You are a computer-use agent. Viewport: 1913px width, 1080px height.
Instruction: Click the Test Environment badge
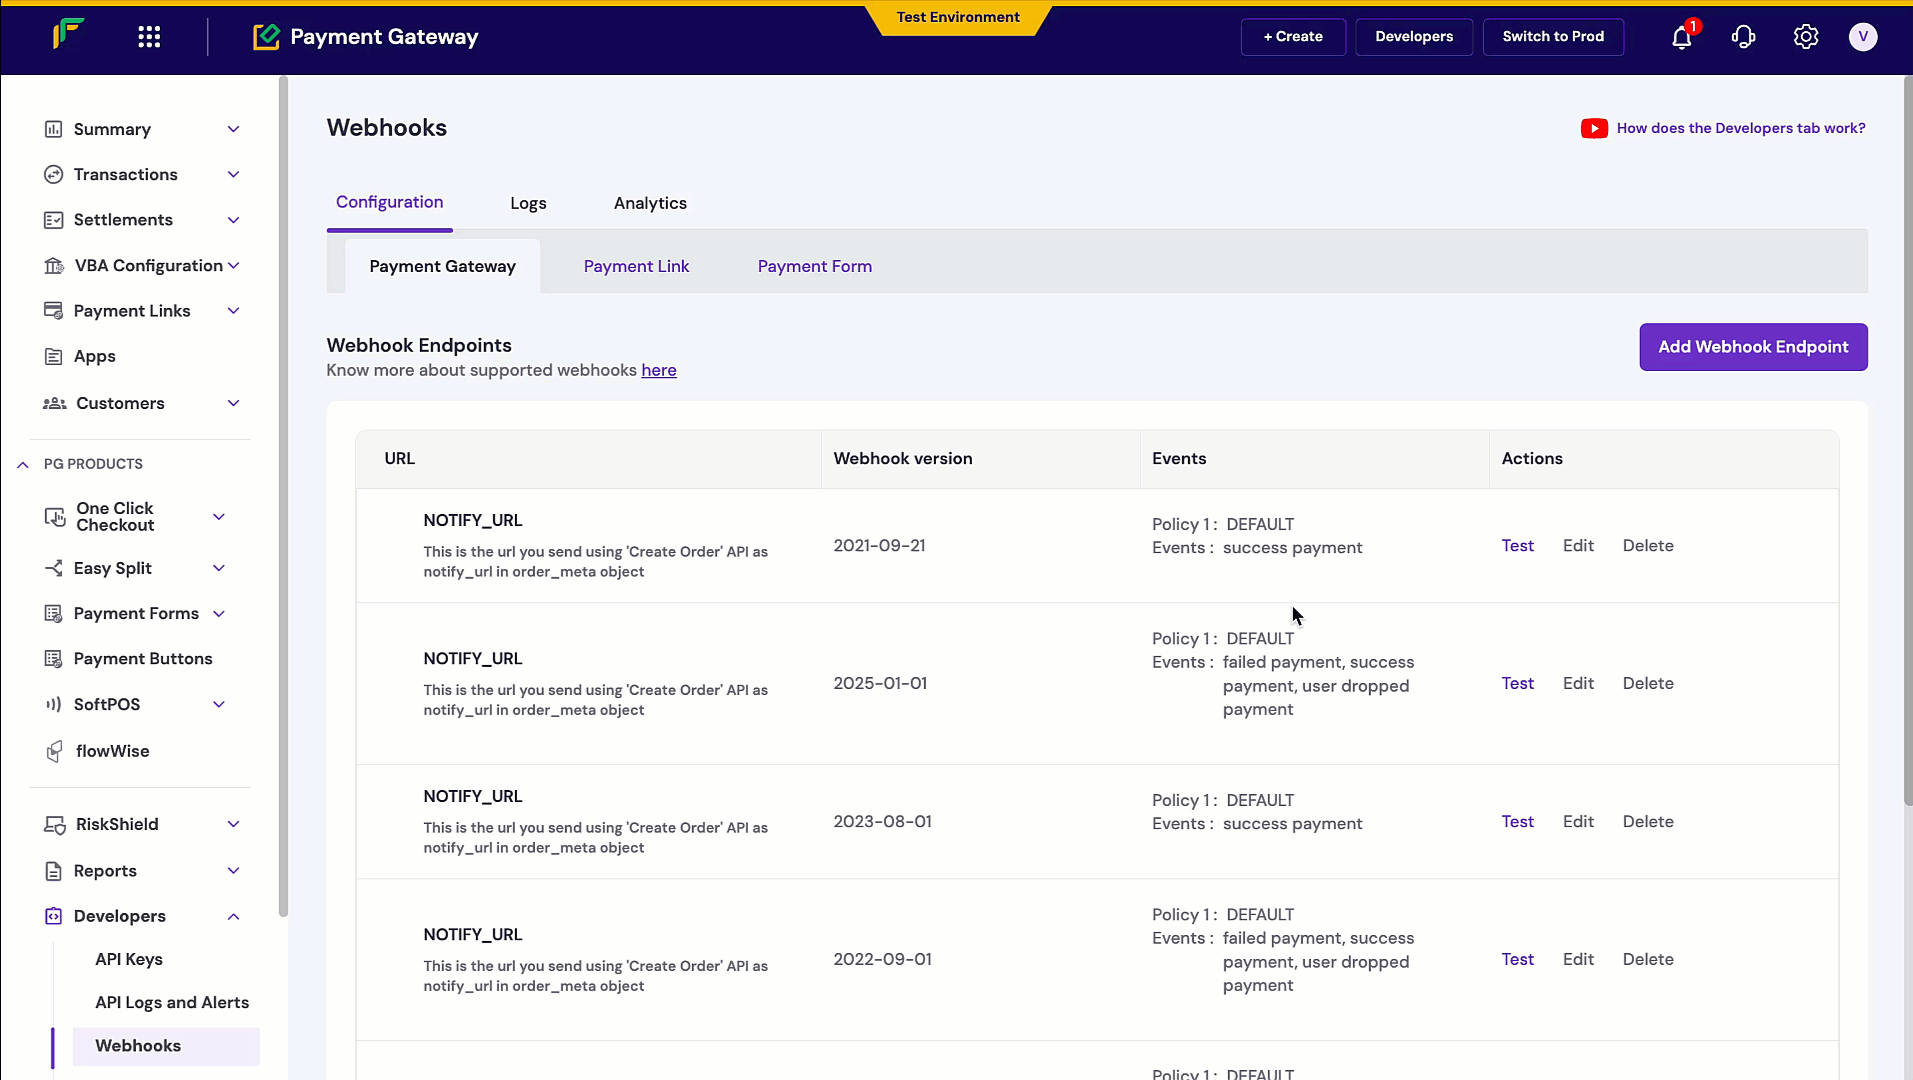(x=957, y=18)
